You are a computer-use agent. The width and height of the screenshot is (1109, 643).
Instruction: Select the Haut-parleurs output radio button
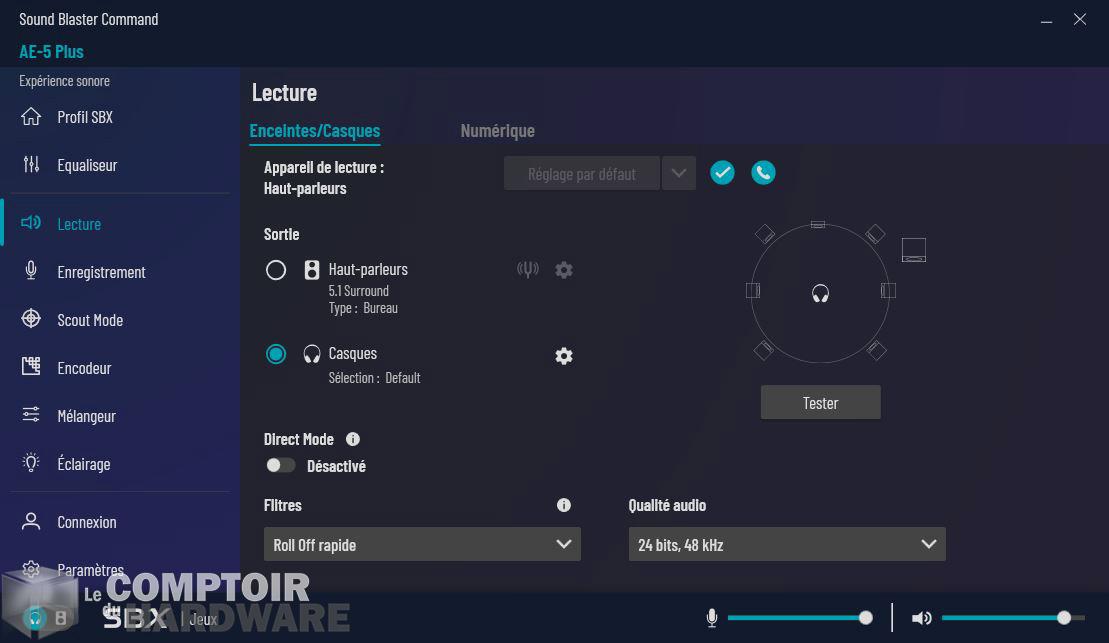[276, 270]
